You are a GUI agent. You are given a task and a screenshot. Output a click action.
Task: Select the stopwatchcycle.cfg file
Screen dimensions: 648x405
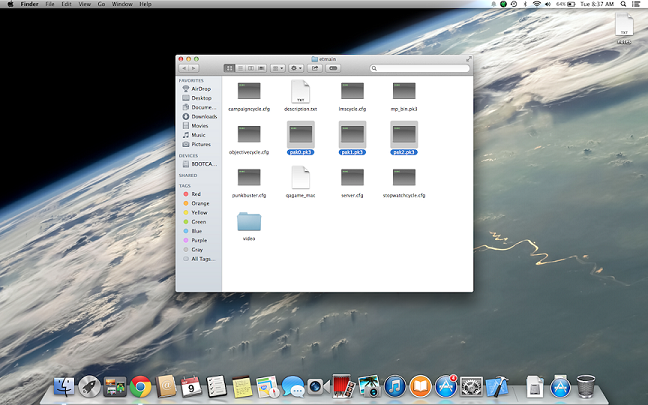pos(404,183)
